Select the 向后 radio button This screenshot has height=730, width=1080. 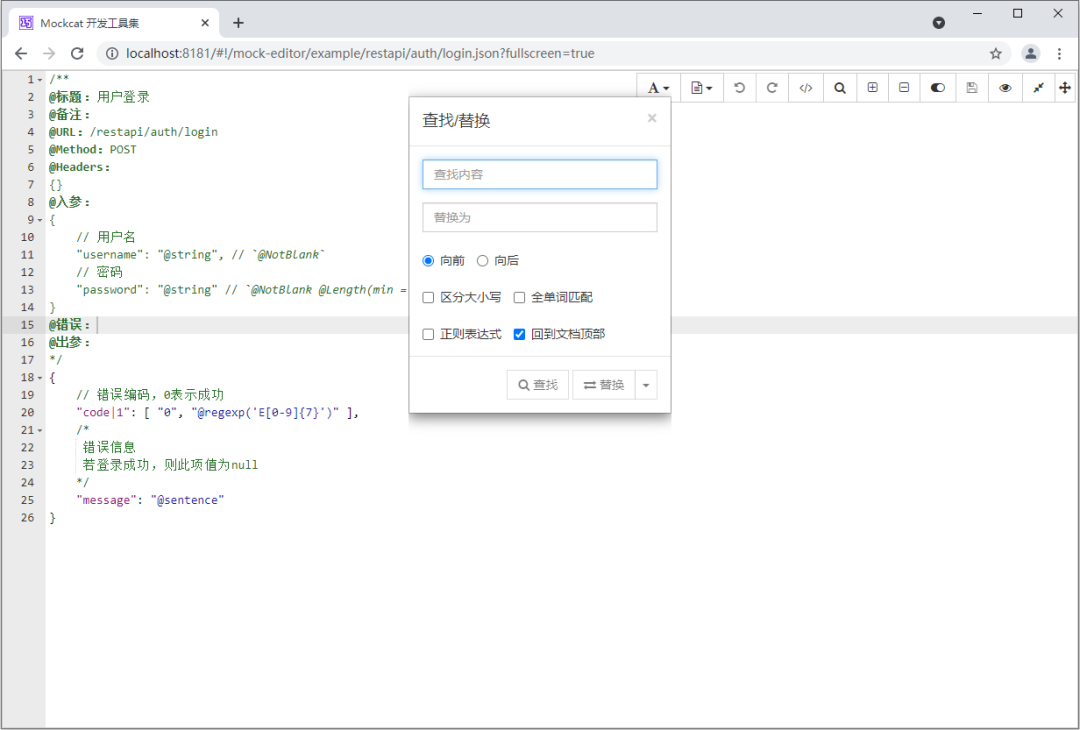(483, 261)
